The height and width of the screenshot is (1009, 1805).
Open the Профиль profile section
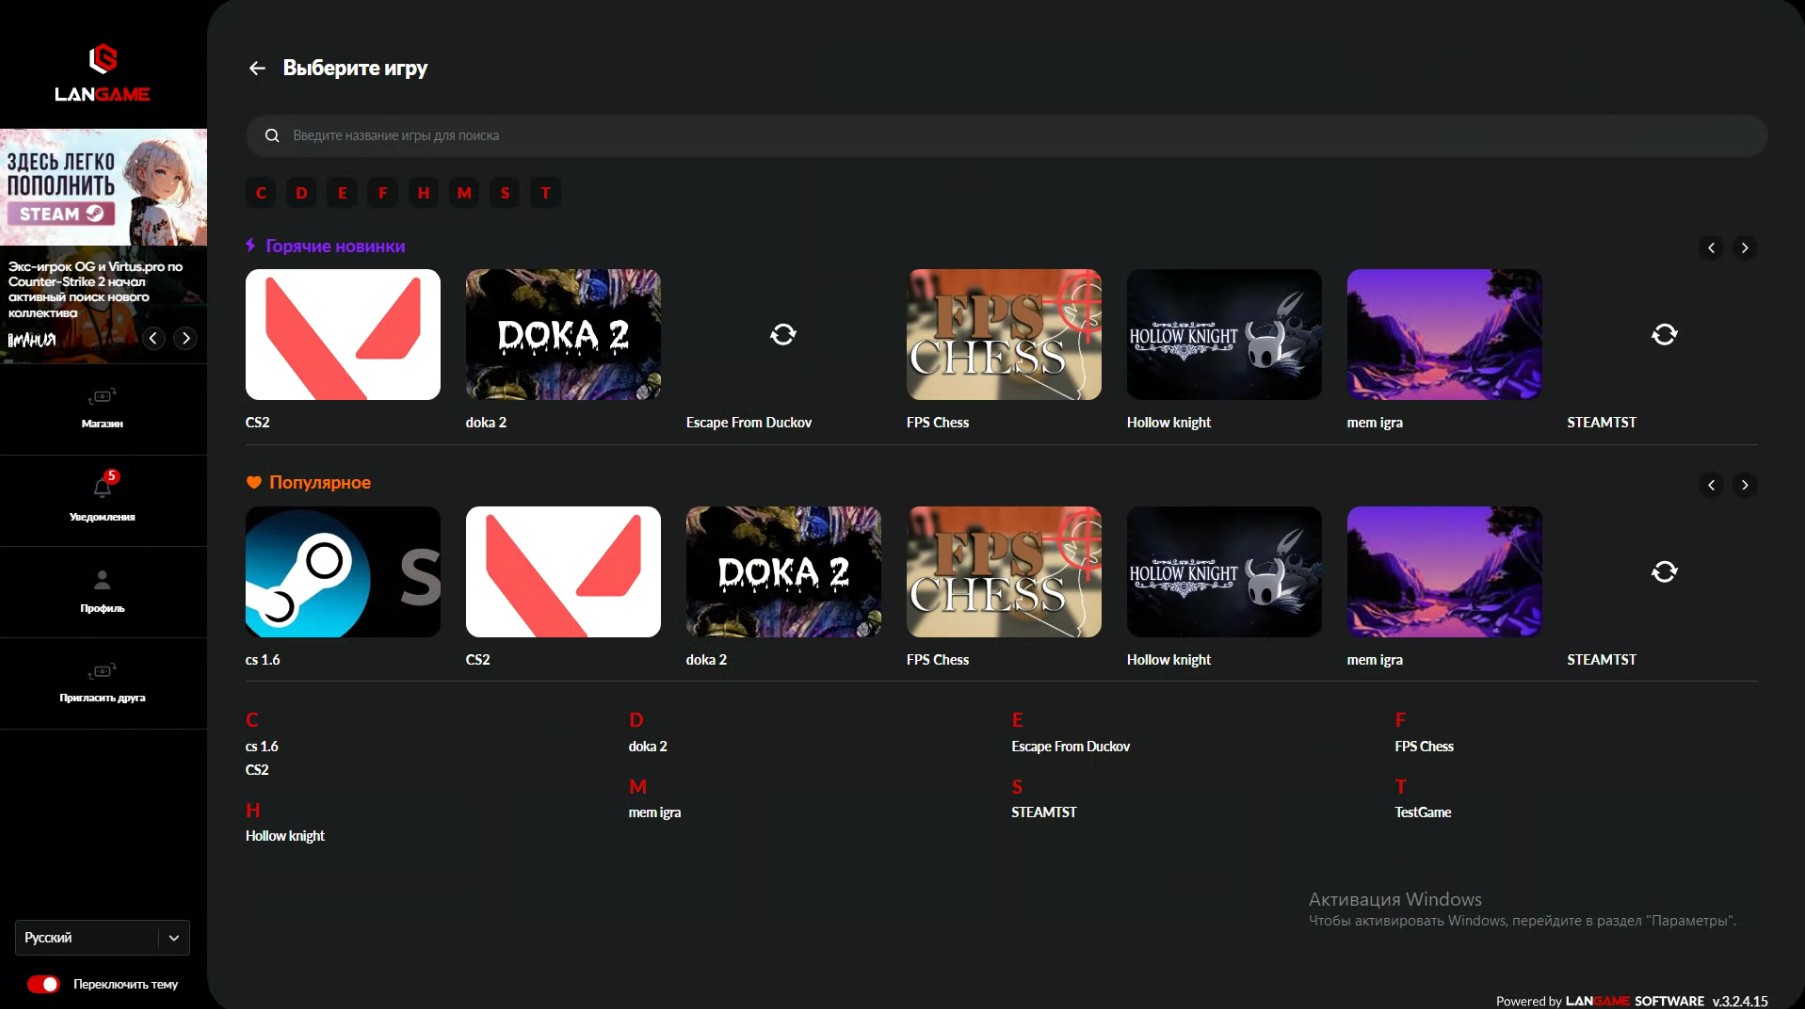(x=102, y=591)
